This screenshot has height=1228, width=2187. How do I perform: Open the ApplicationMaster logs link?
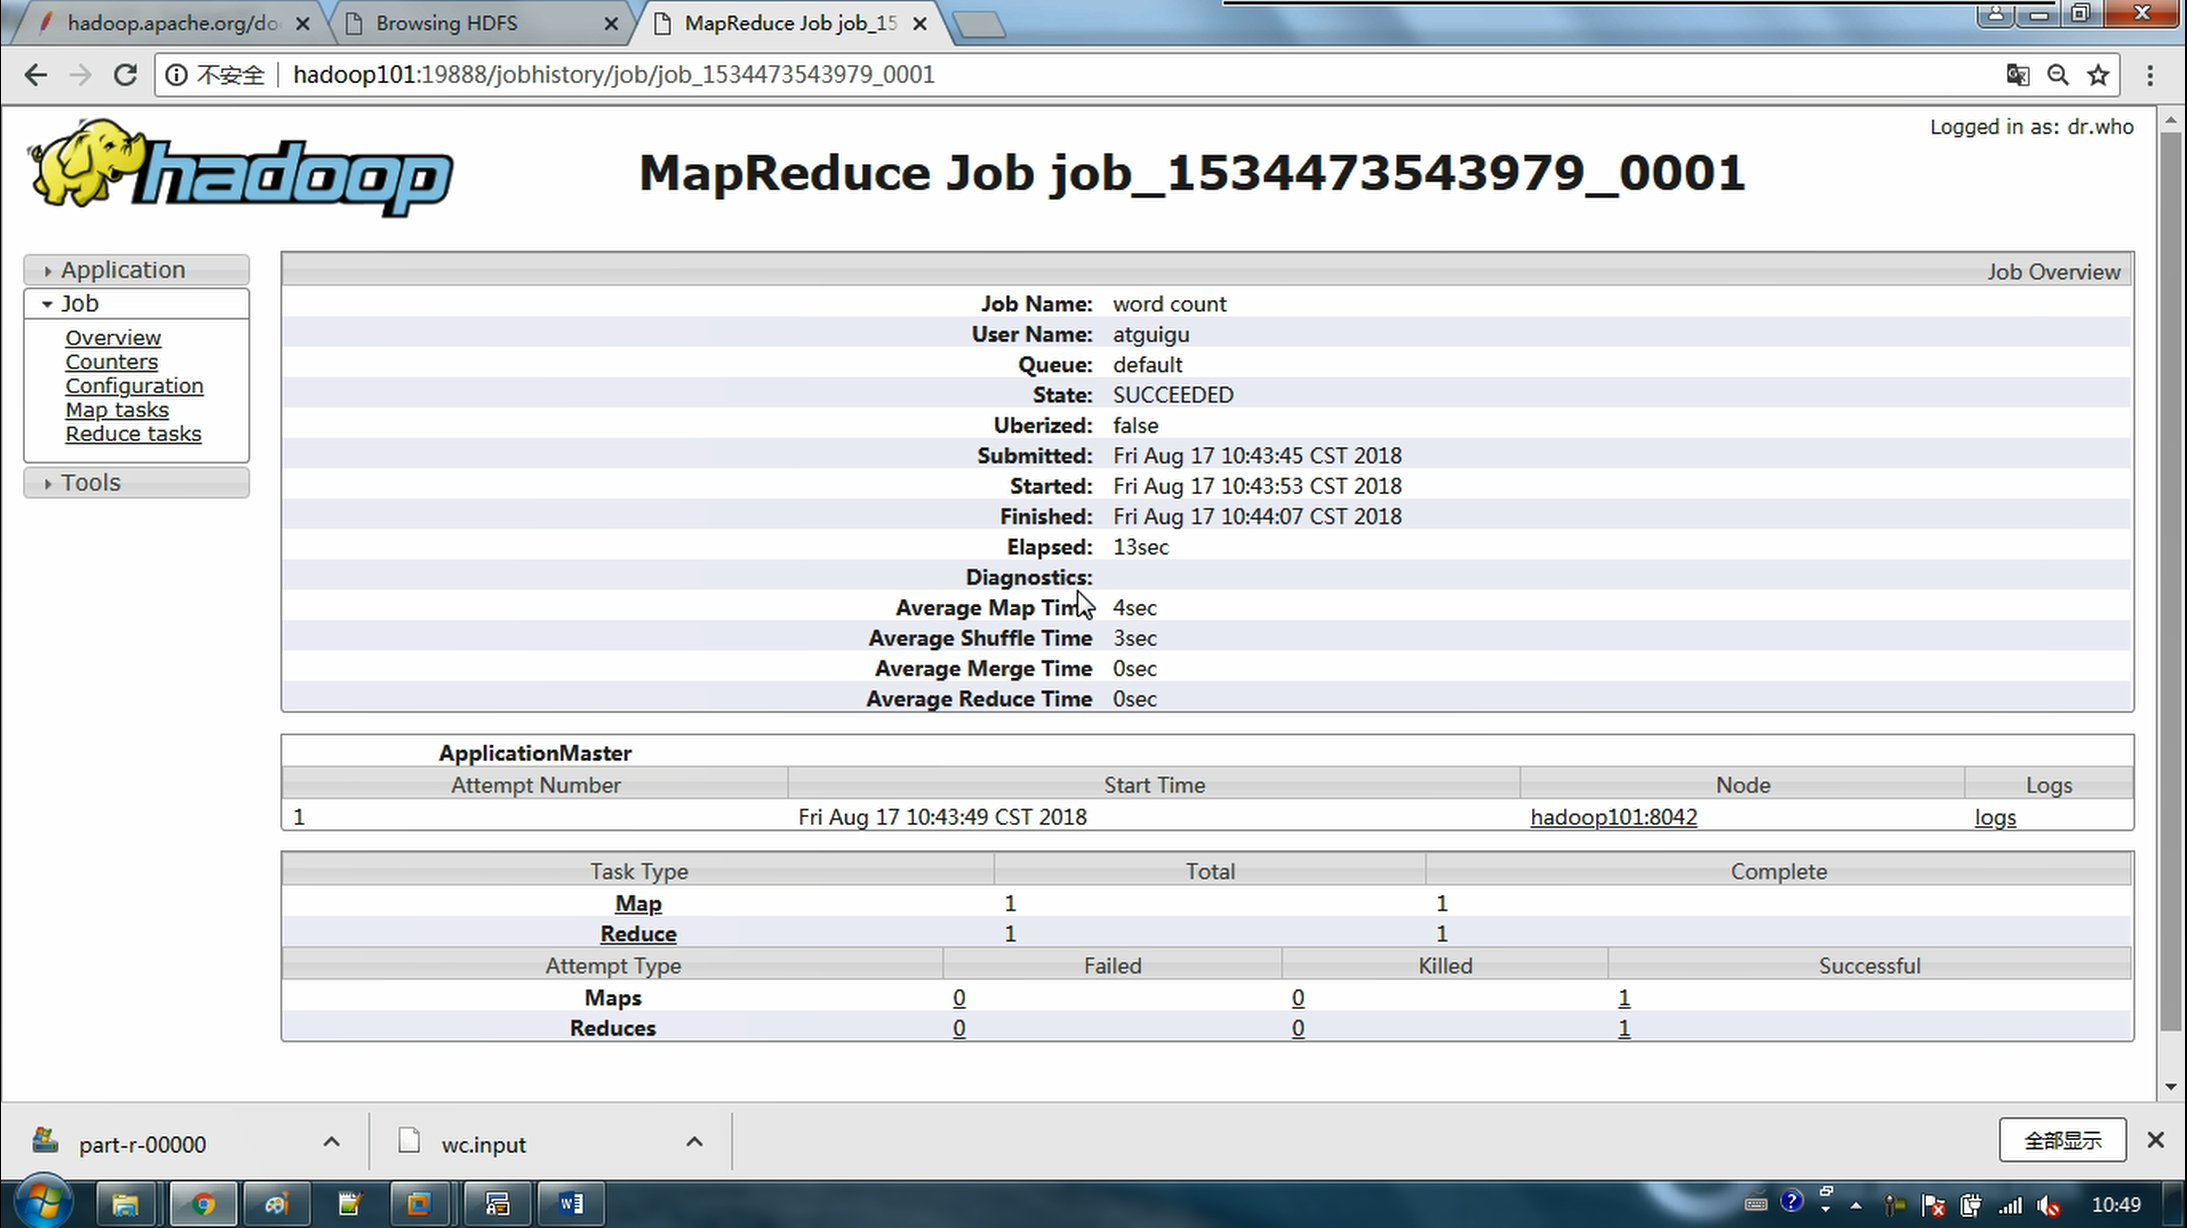tap(1994, 818)
